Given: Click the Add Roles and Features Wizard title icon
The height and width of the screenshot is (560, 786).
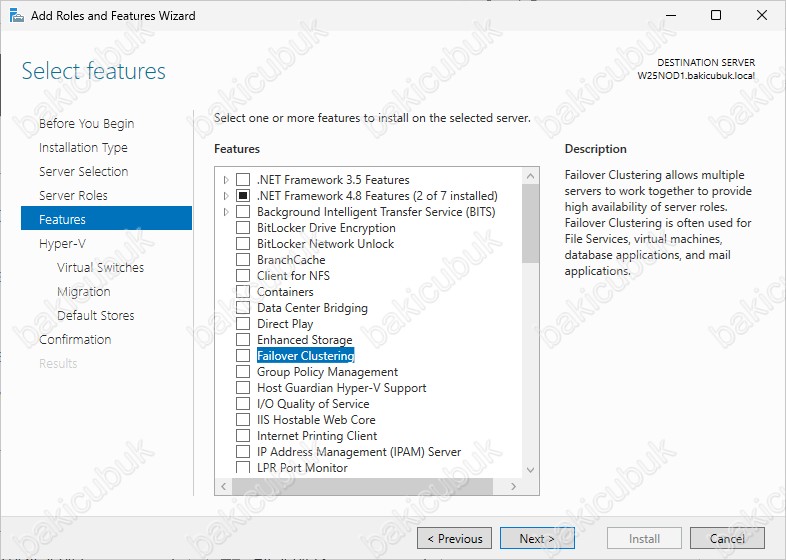Looking at the screenshot, I should point(17,16).
